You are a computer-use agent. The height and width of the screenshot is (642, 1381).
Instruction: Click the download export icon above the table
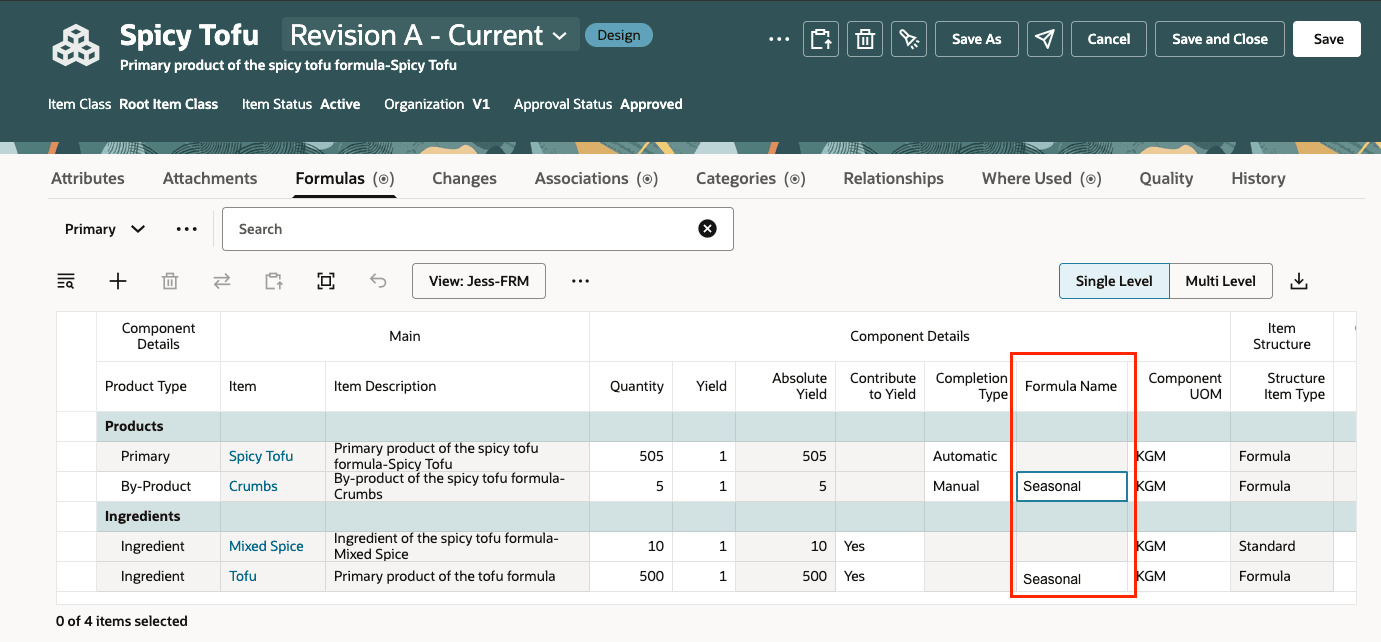pyautogui.click(x=1299, y=281)
